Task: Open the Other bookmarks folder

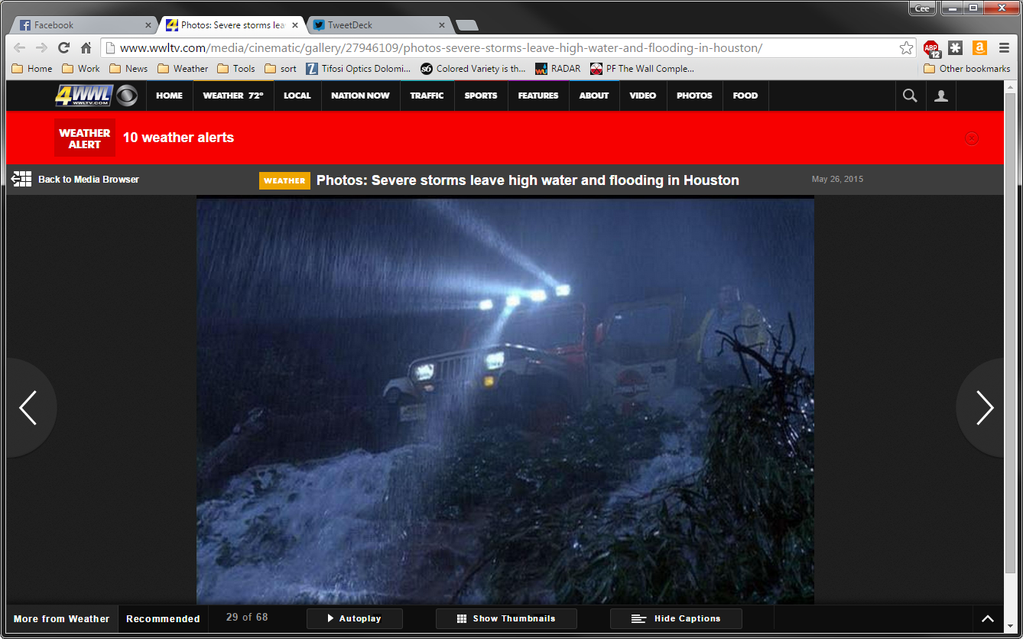Action: [967, 69]
